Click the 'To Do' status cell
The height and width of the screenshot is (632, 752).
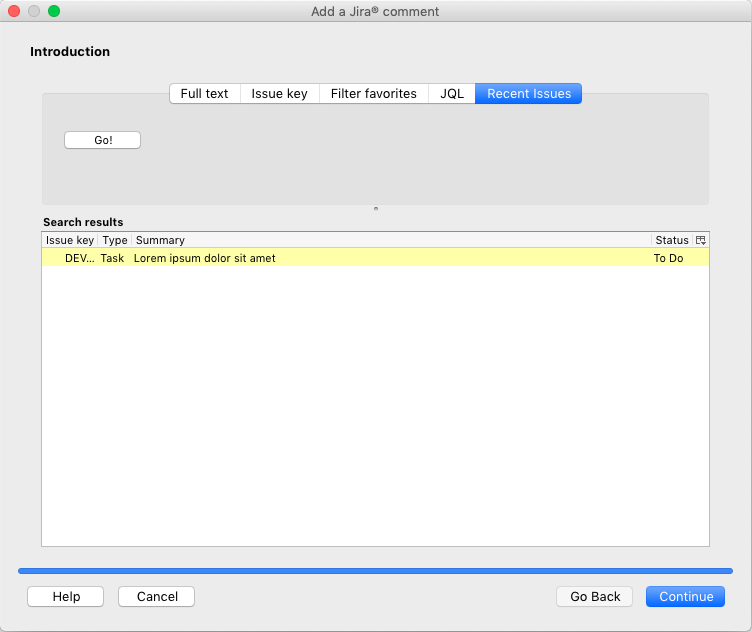pyautogui.click(x=669, y=258)
